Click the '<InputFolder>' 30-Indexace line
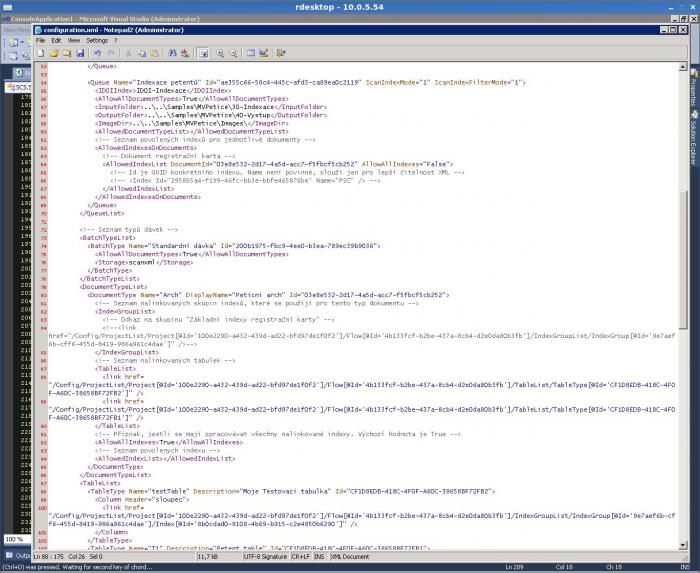This screenshot has height=573, width=700. click(211, 107)
